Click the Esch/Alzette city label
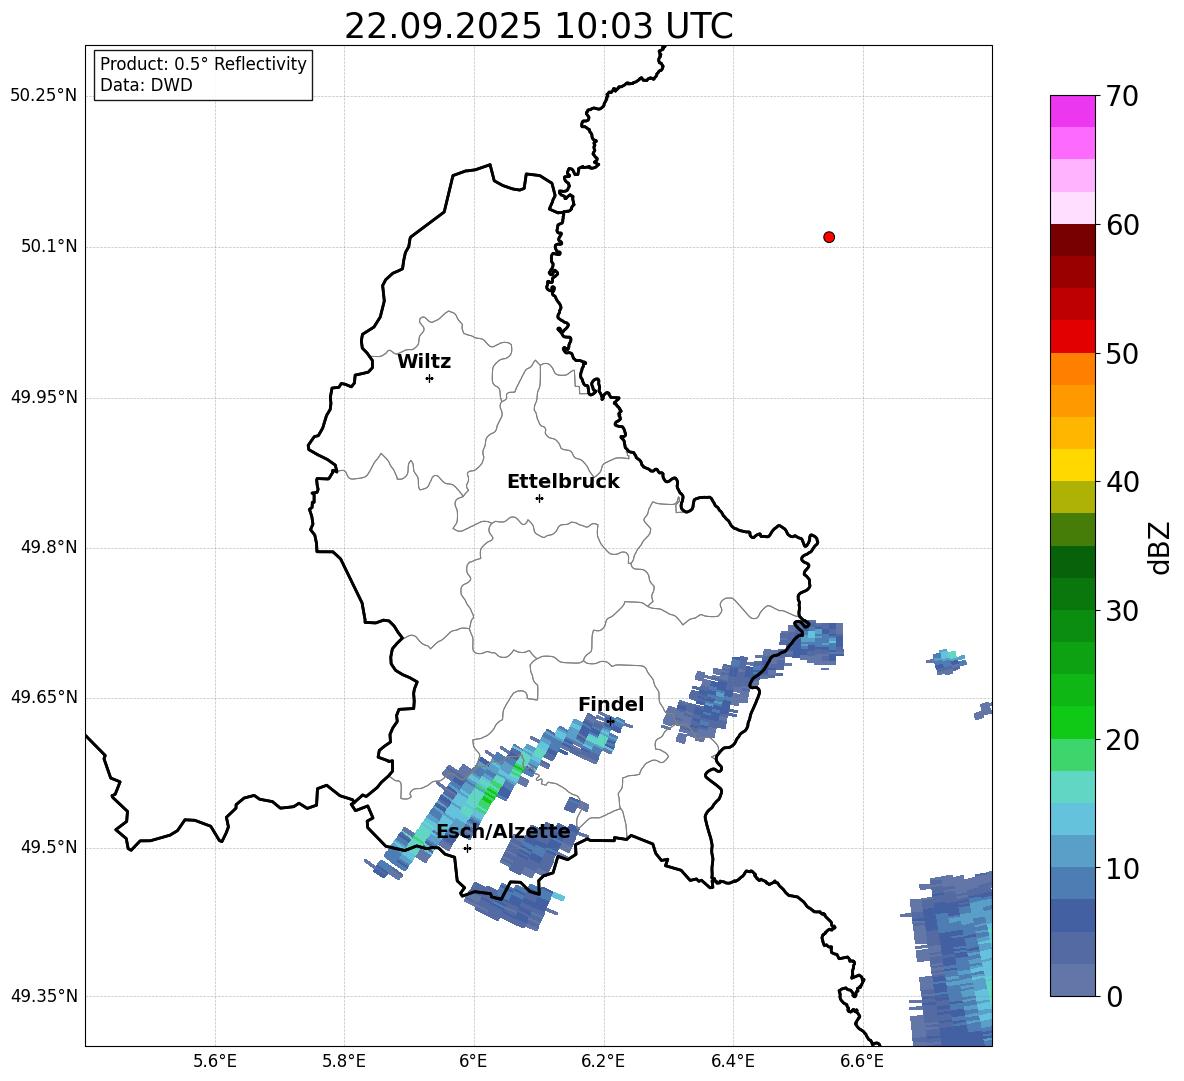Screen dimensions: 1184x1081 click(504, 831)
